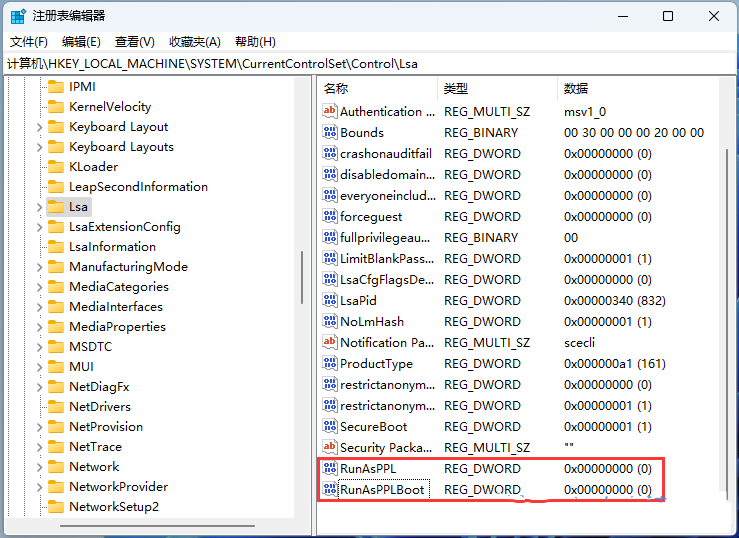Viewport: 739px width, 538px height.
Task: Select the NetTrace tree key
Action: (96, 447)
